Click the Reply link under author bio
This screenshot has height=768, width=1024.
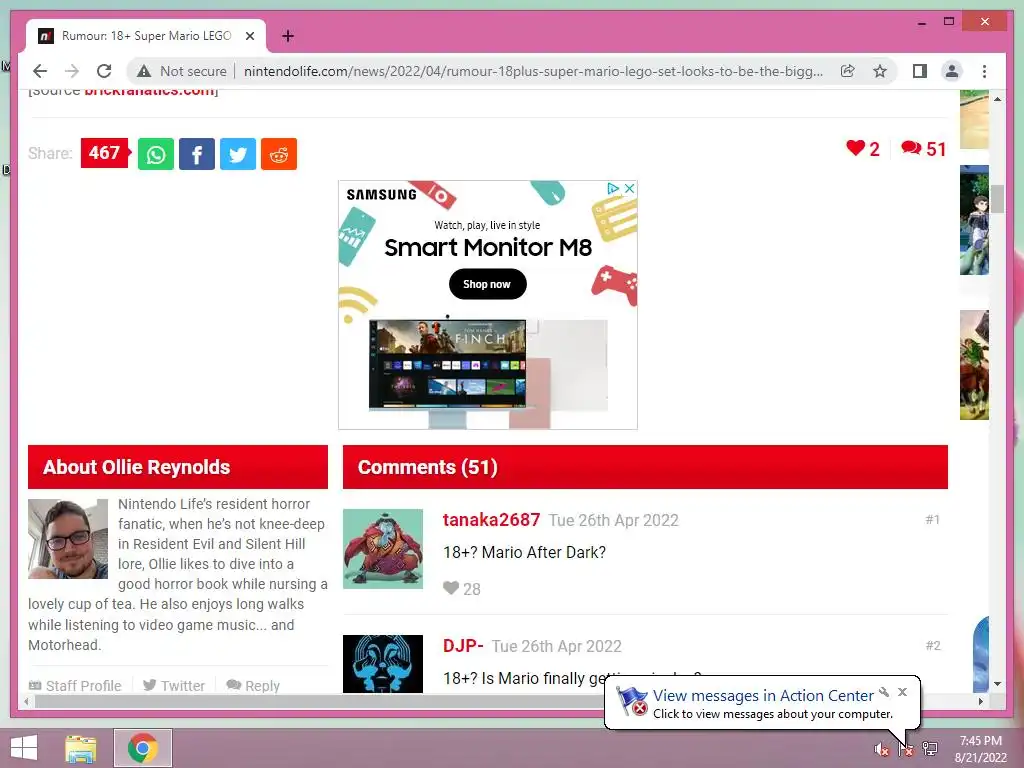pos(253,686)
